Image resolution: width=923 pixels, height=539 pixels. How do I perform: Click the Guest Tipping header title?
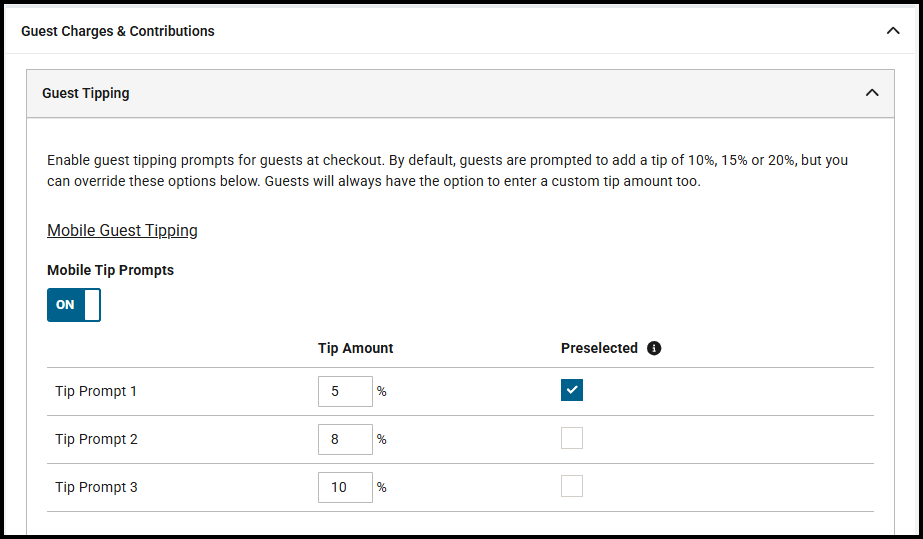[x=86, y=93]
